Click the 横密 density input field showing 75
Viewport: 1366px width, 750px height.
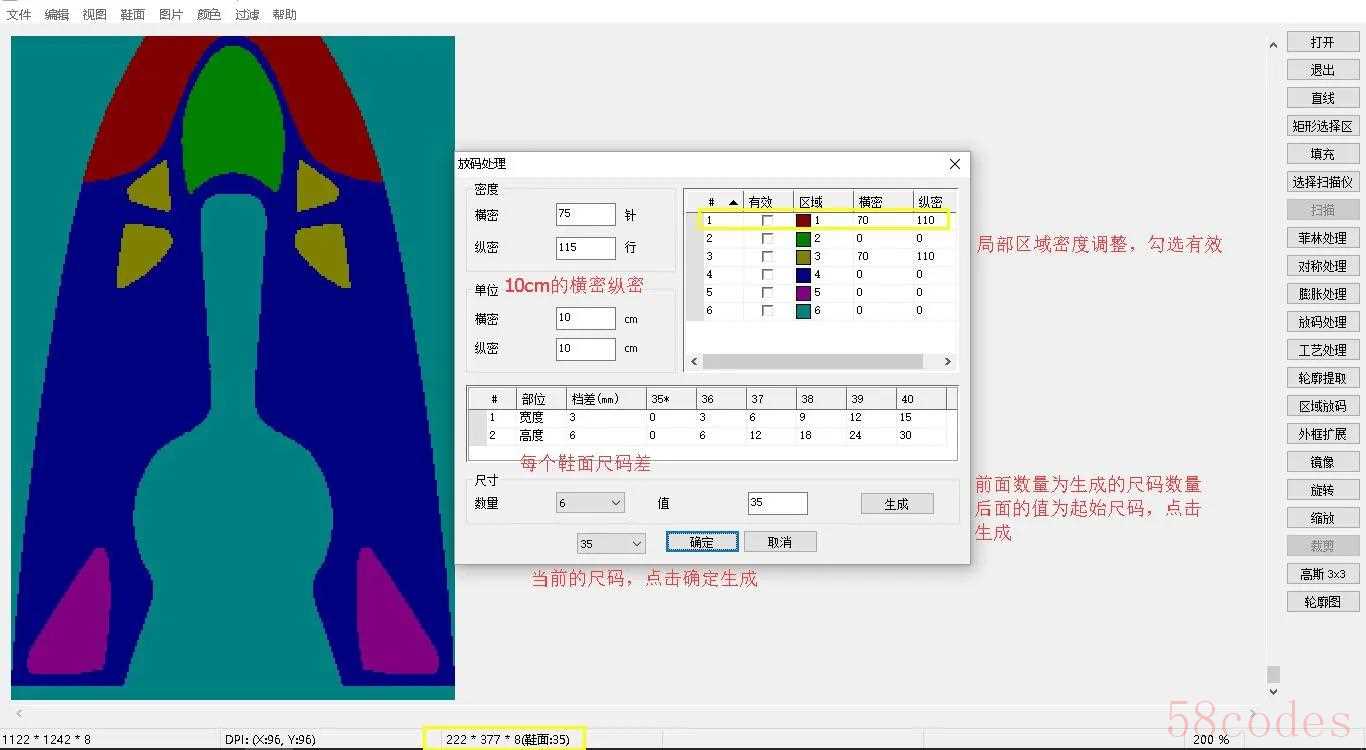[x=585, y=214]
